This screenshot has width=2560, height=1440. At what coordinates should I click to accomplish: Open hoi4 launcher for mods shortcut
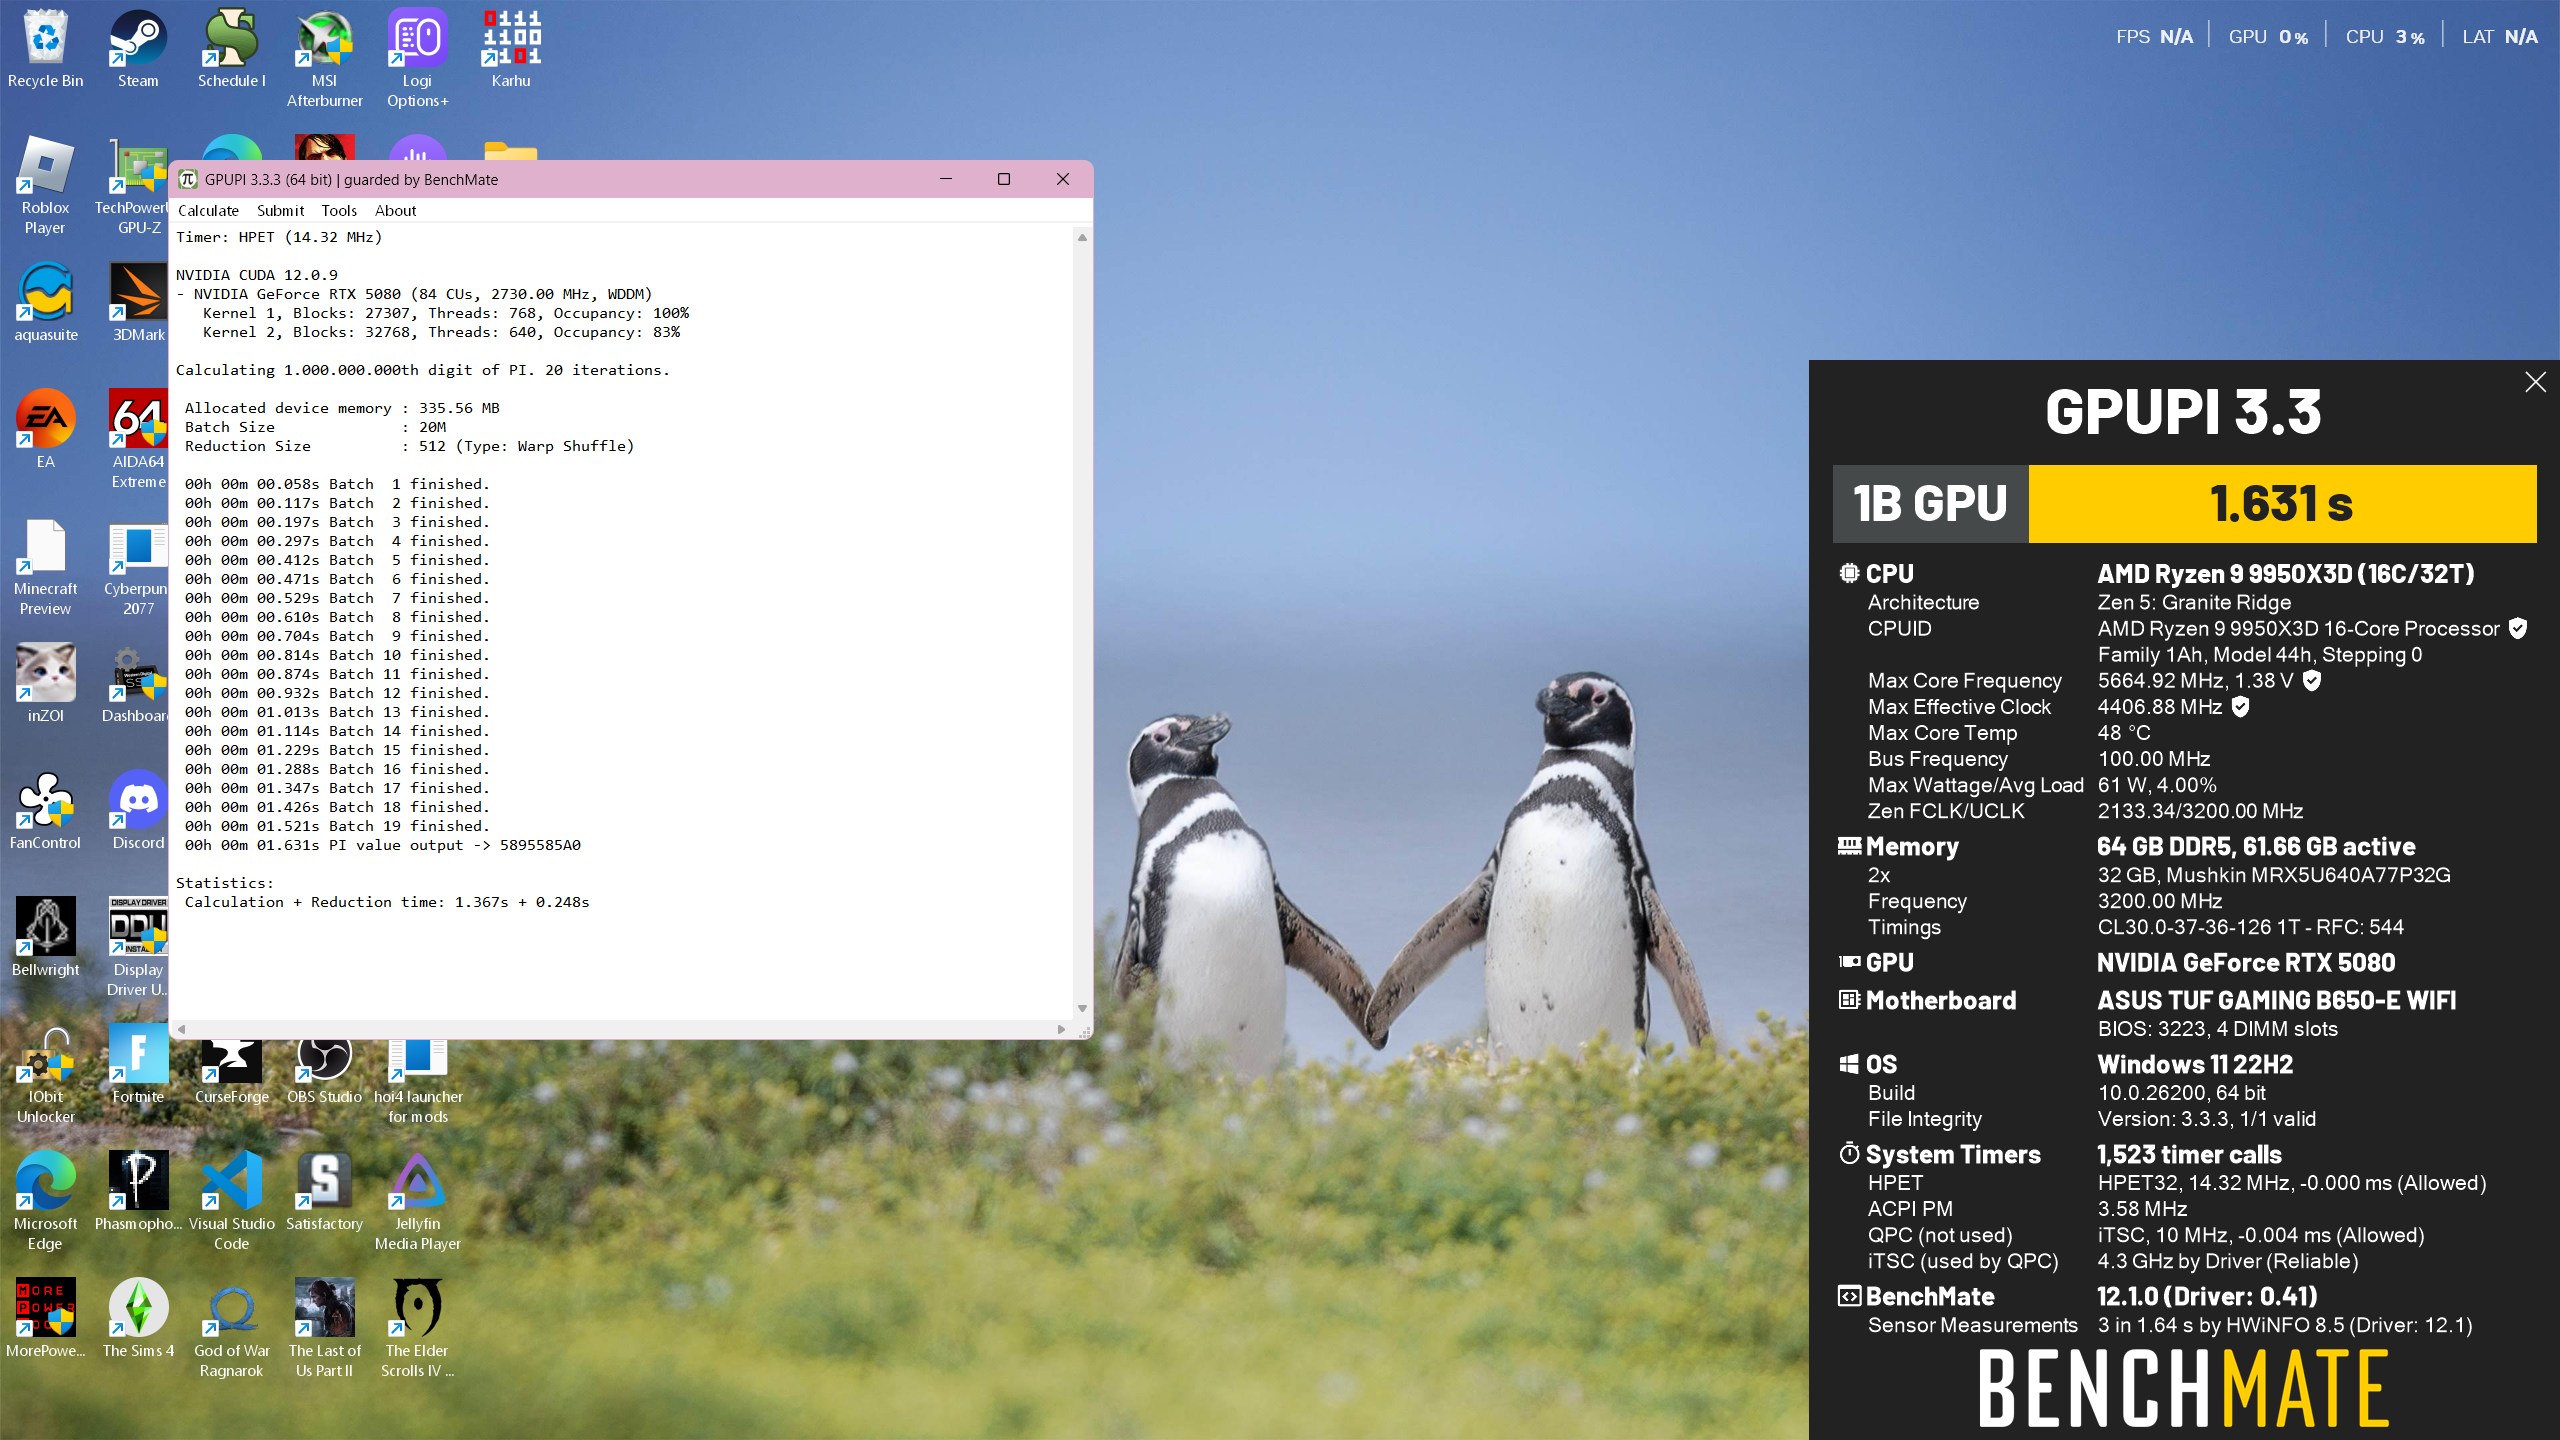417,1083
